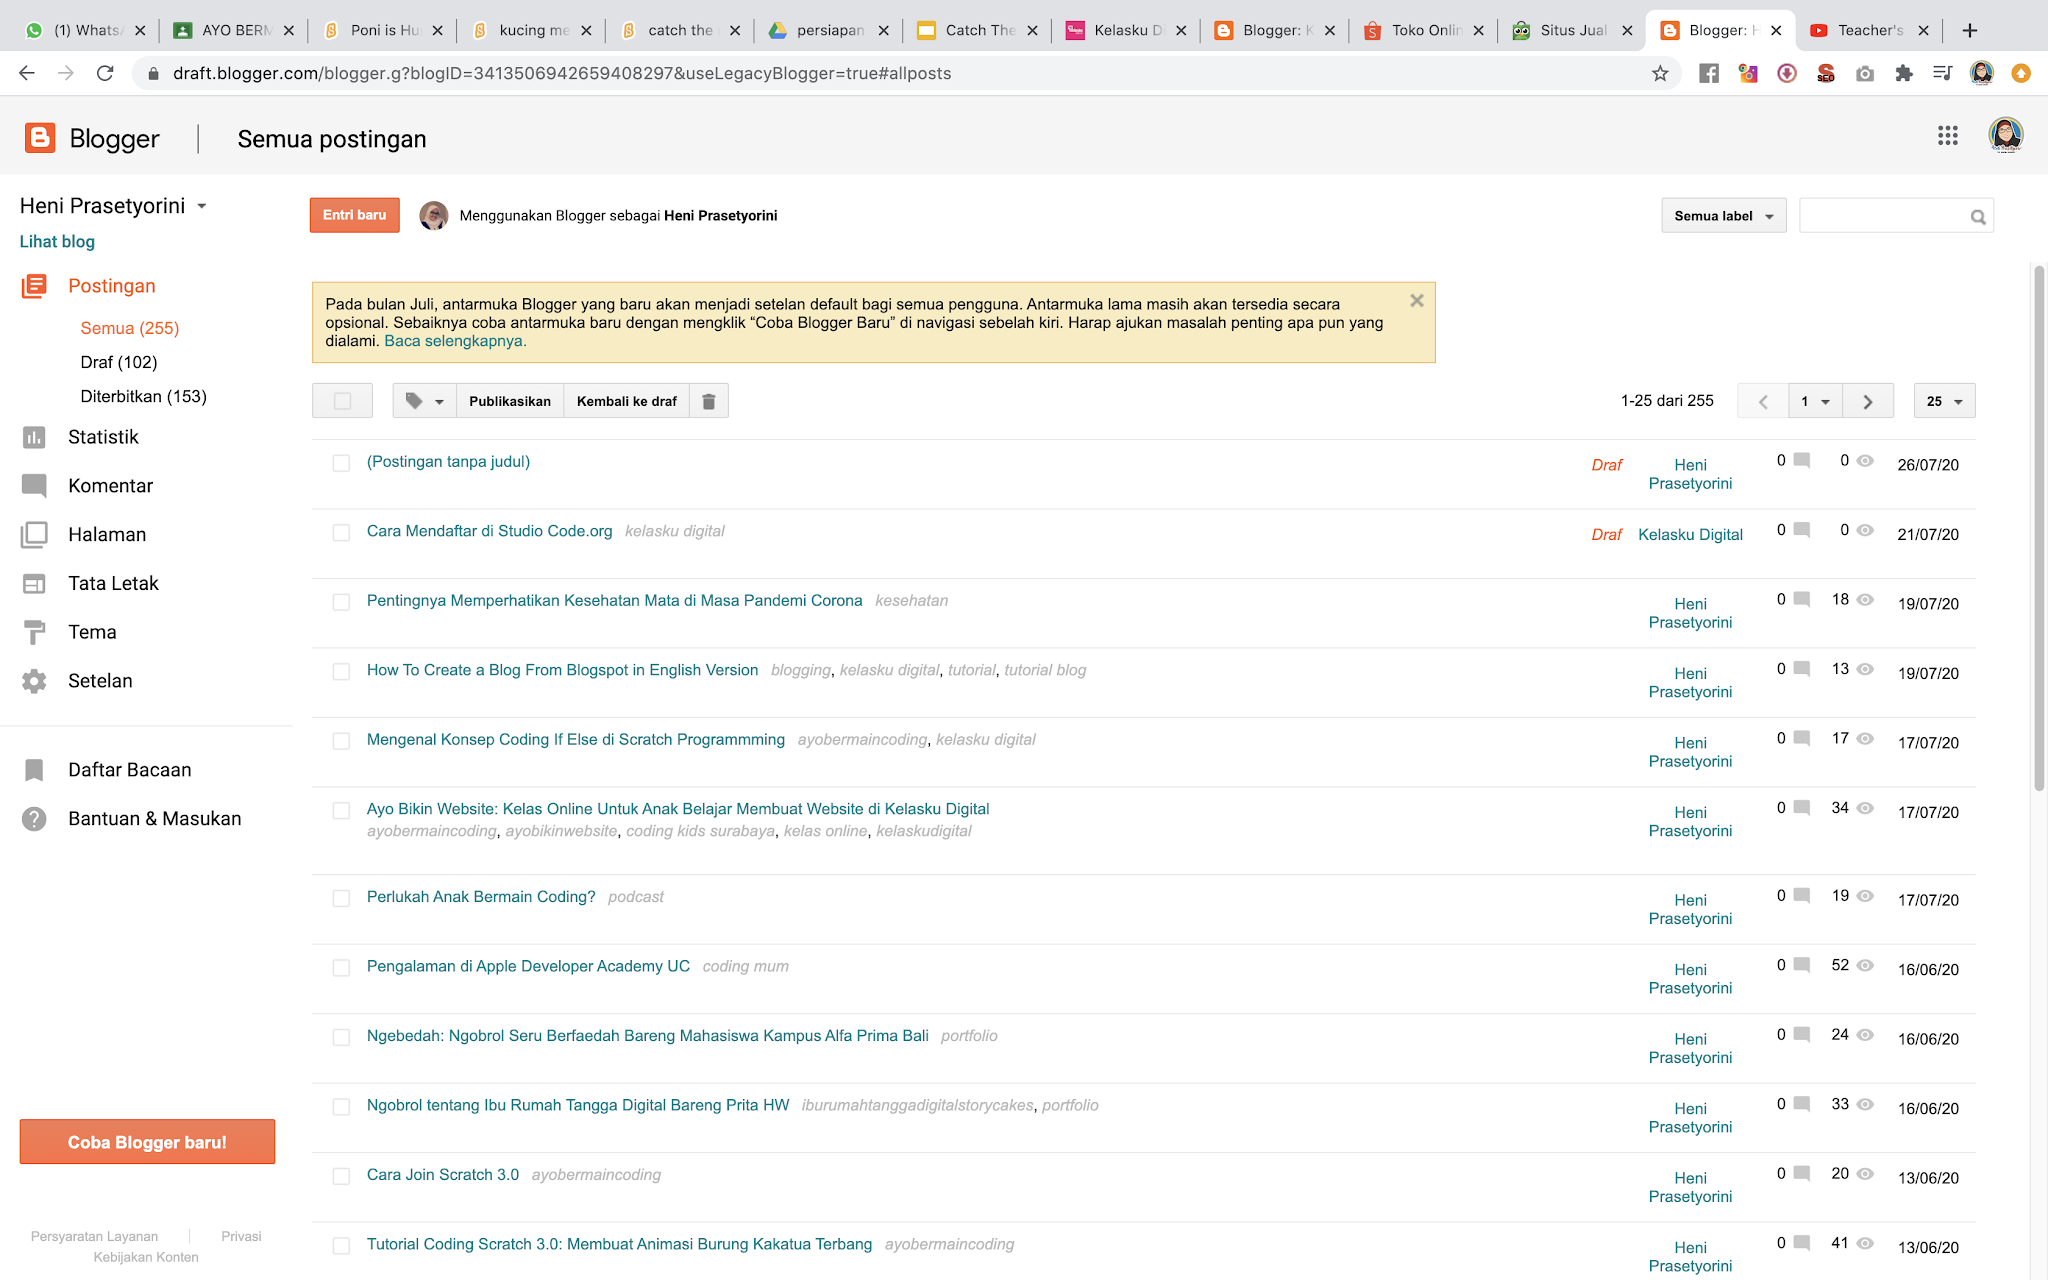Switch to the WhatsApp browser tab

(85, 30)
